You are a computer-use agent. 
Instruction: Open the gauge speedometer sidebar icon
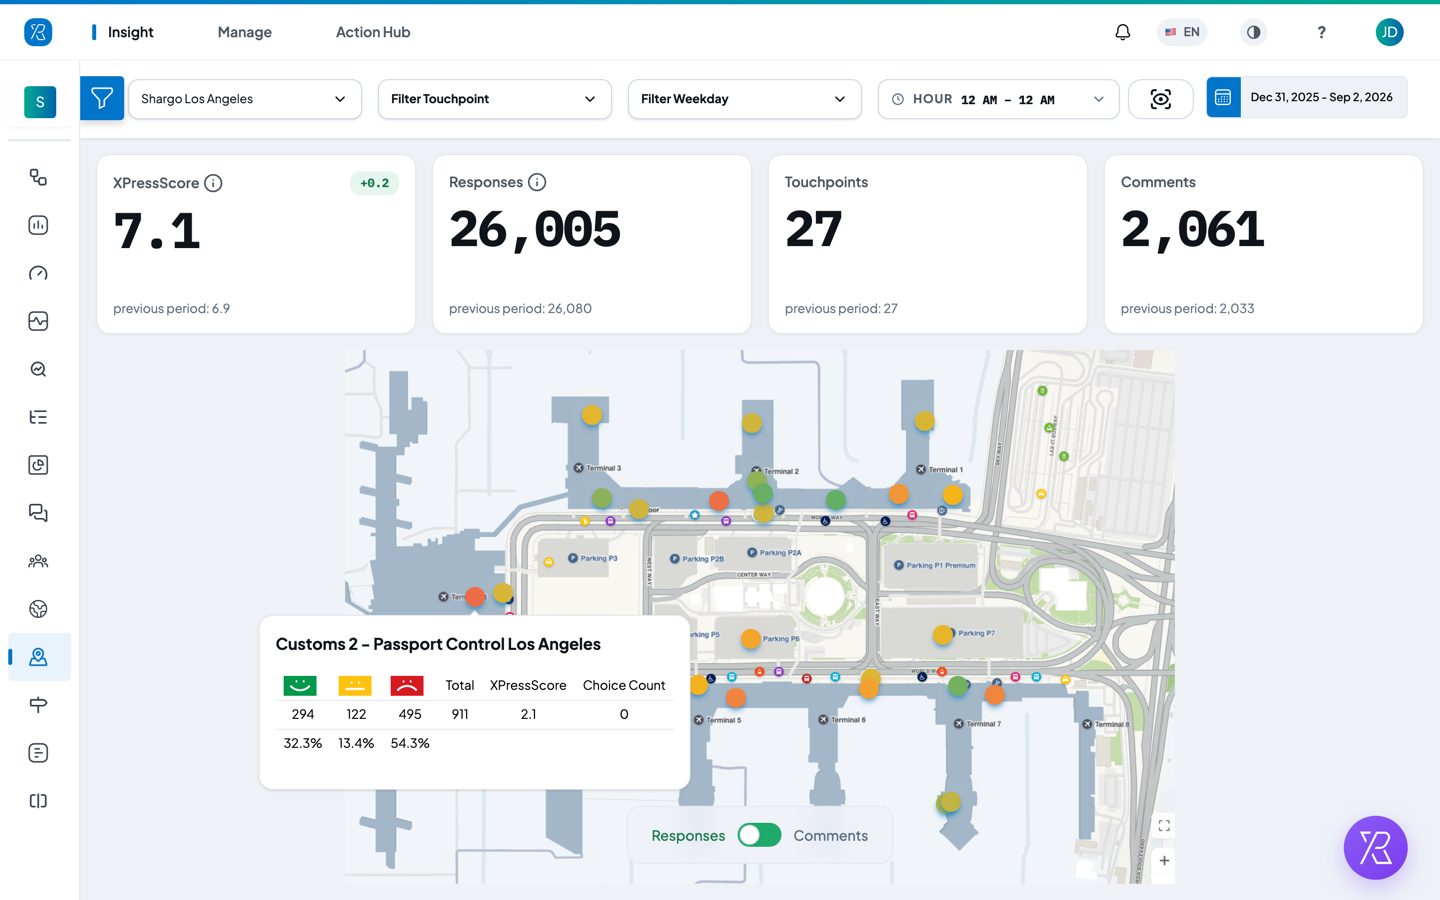38,273
